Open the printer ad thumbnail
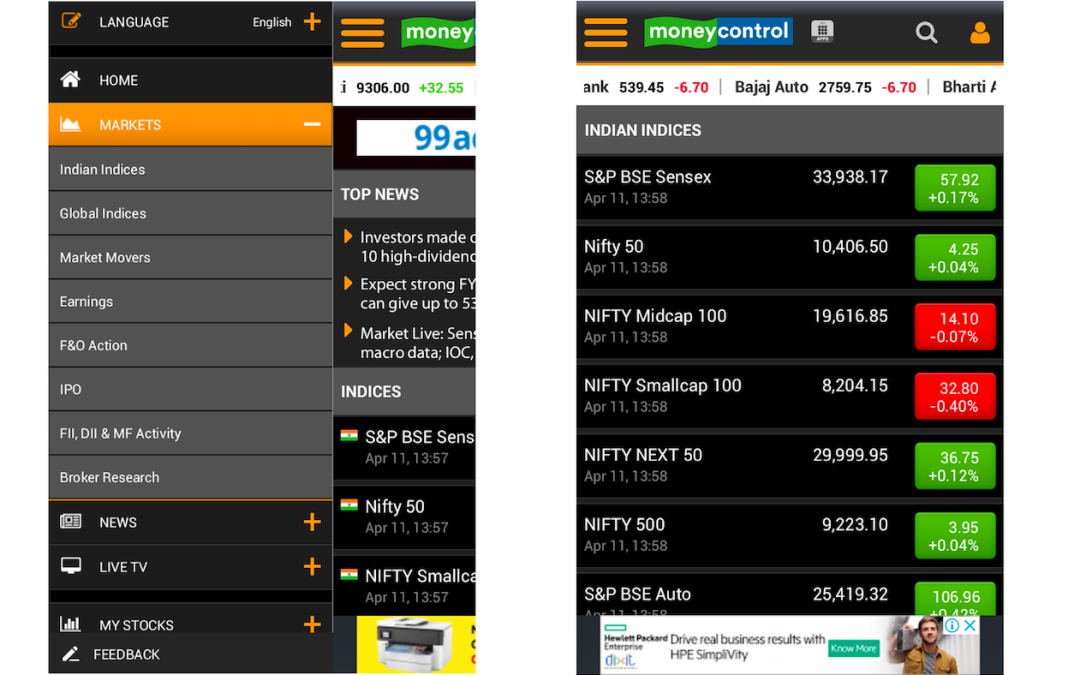This screenshot has width=1080, height=675. click(x=416, y=644)
